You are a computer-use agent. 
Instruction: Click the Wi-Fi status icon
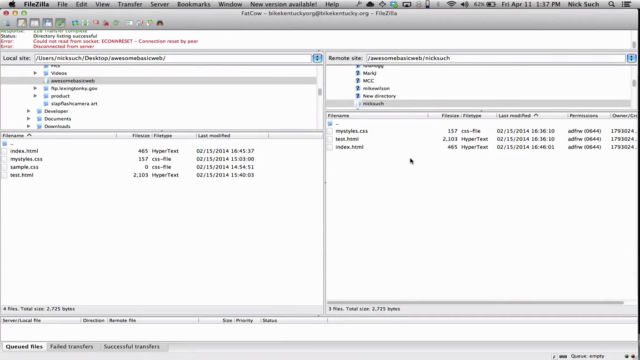coord(451,4)
